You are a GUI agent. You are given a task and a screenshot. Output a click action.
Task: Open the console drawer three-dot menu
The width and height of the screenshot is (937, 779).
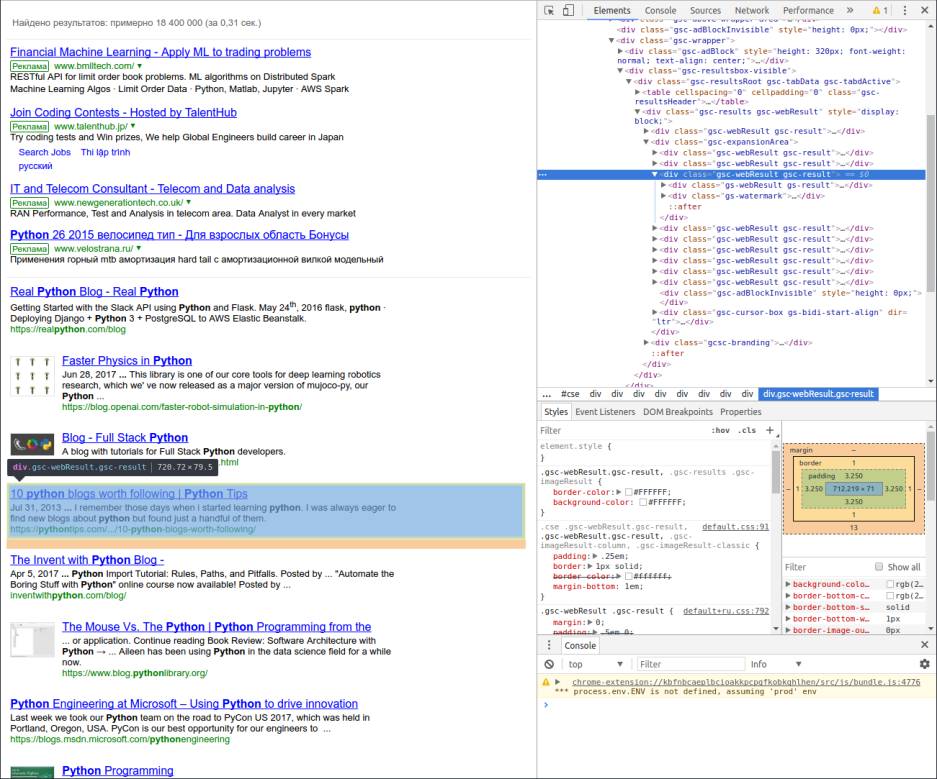[x=549, y=645]
